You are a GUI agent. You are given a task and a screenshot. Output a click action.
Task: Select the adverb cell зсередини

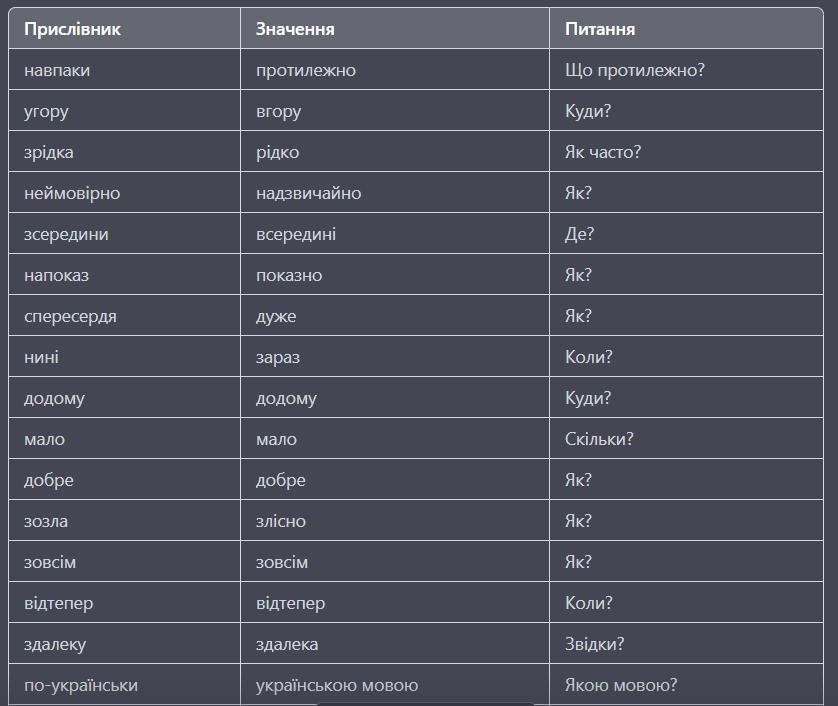(x=66, y=234)
